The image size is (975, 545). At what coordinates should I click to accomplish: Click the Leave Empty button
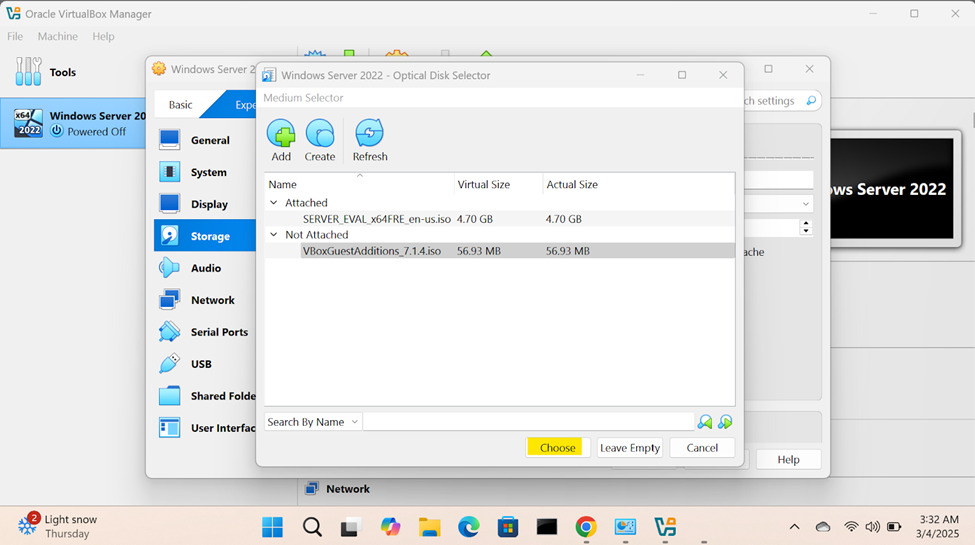click(x=629, y=448)
